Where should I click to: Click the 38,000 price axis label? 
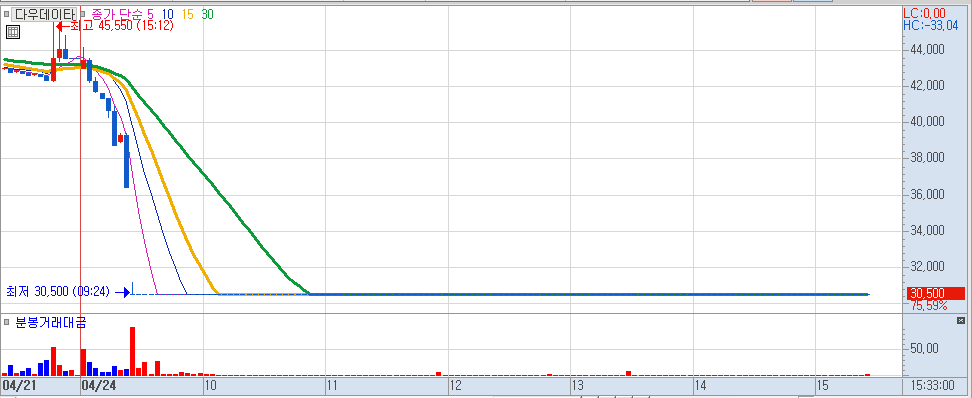[x=927, y=158]
